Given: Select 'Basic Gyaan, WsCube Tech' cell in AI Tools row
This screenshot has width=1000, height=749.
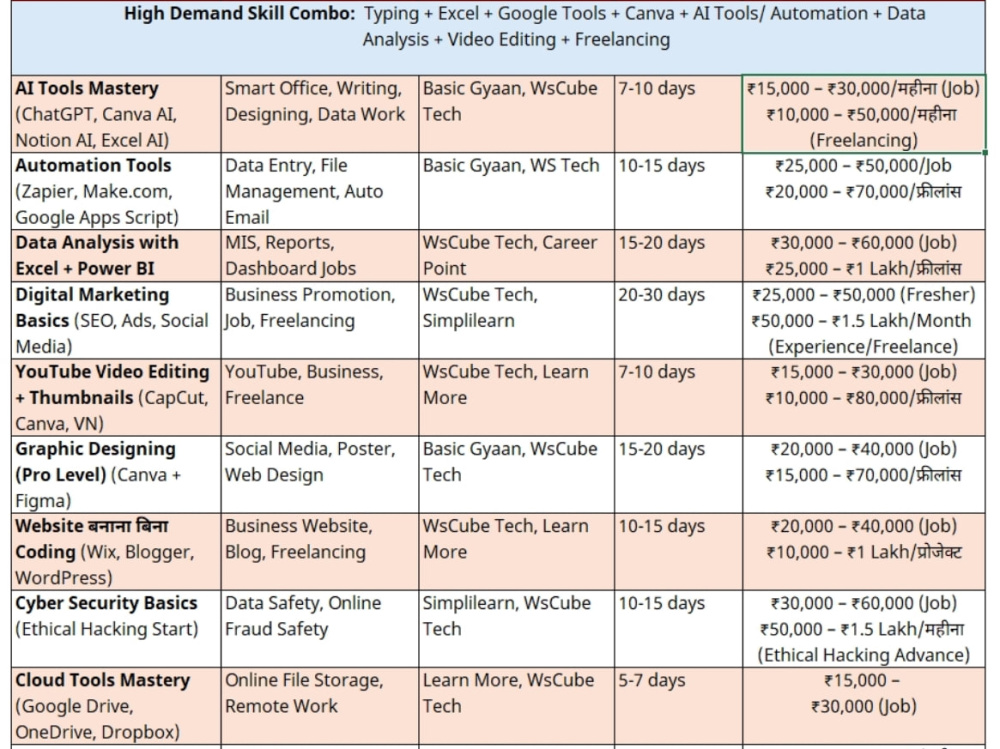Looking at the screenshot, I should (x=517, y=114).
